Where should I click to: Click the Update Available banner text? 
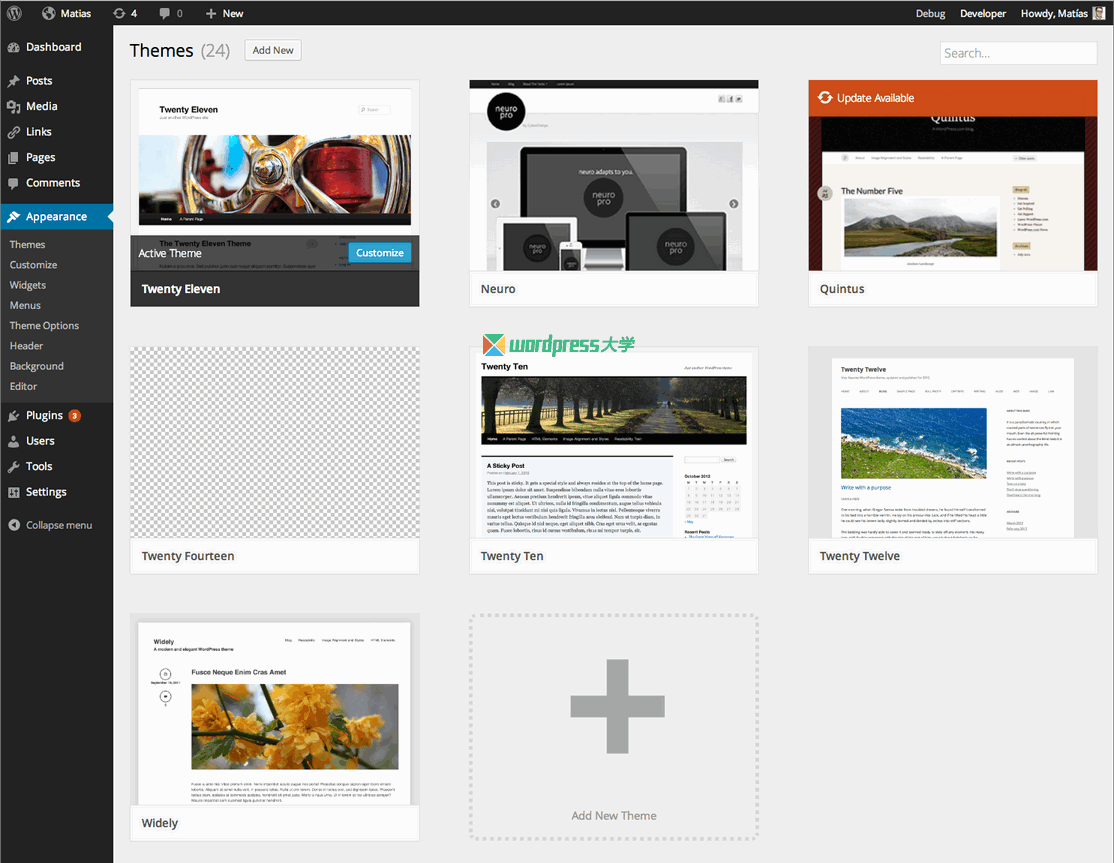tap(875, 98)
